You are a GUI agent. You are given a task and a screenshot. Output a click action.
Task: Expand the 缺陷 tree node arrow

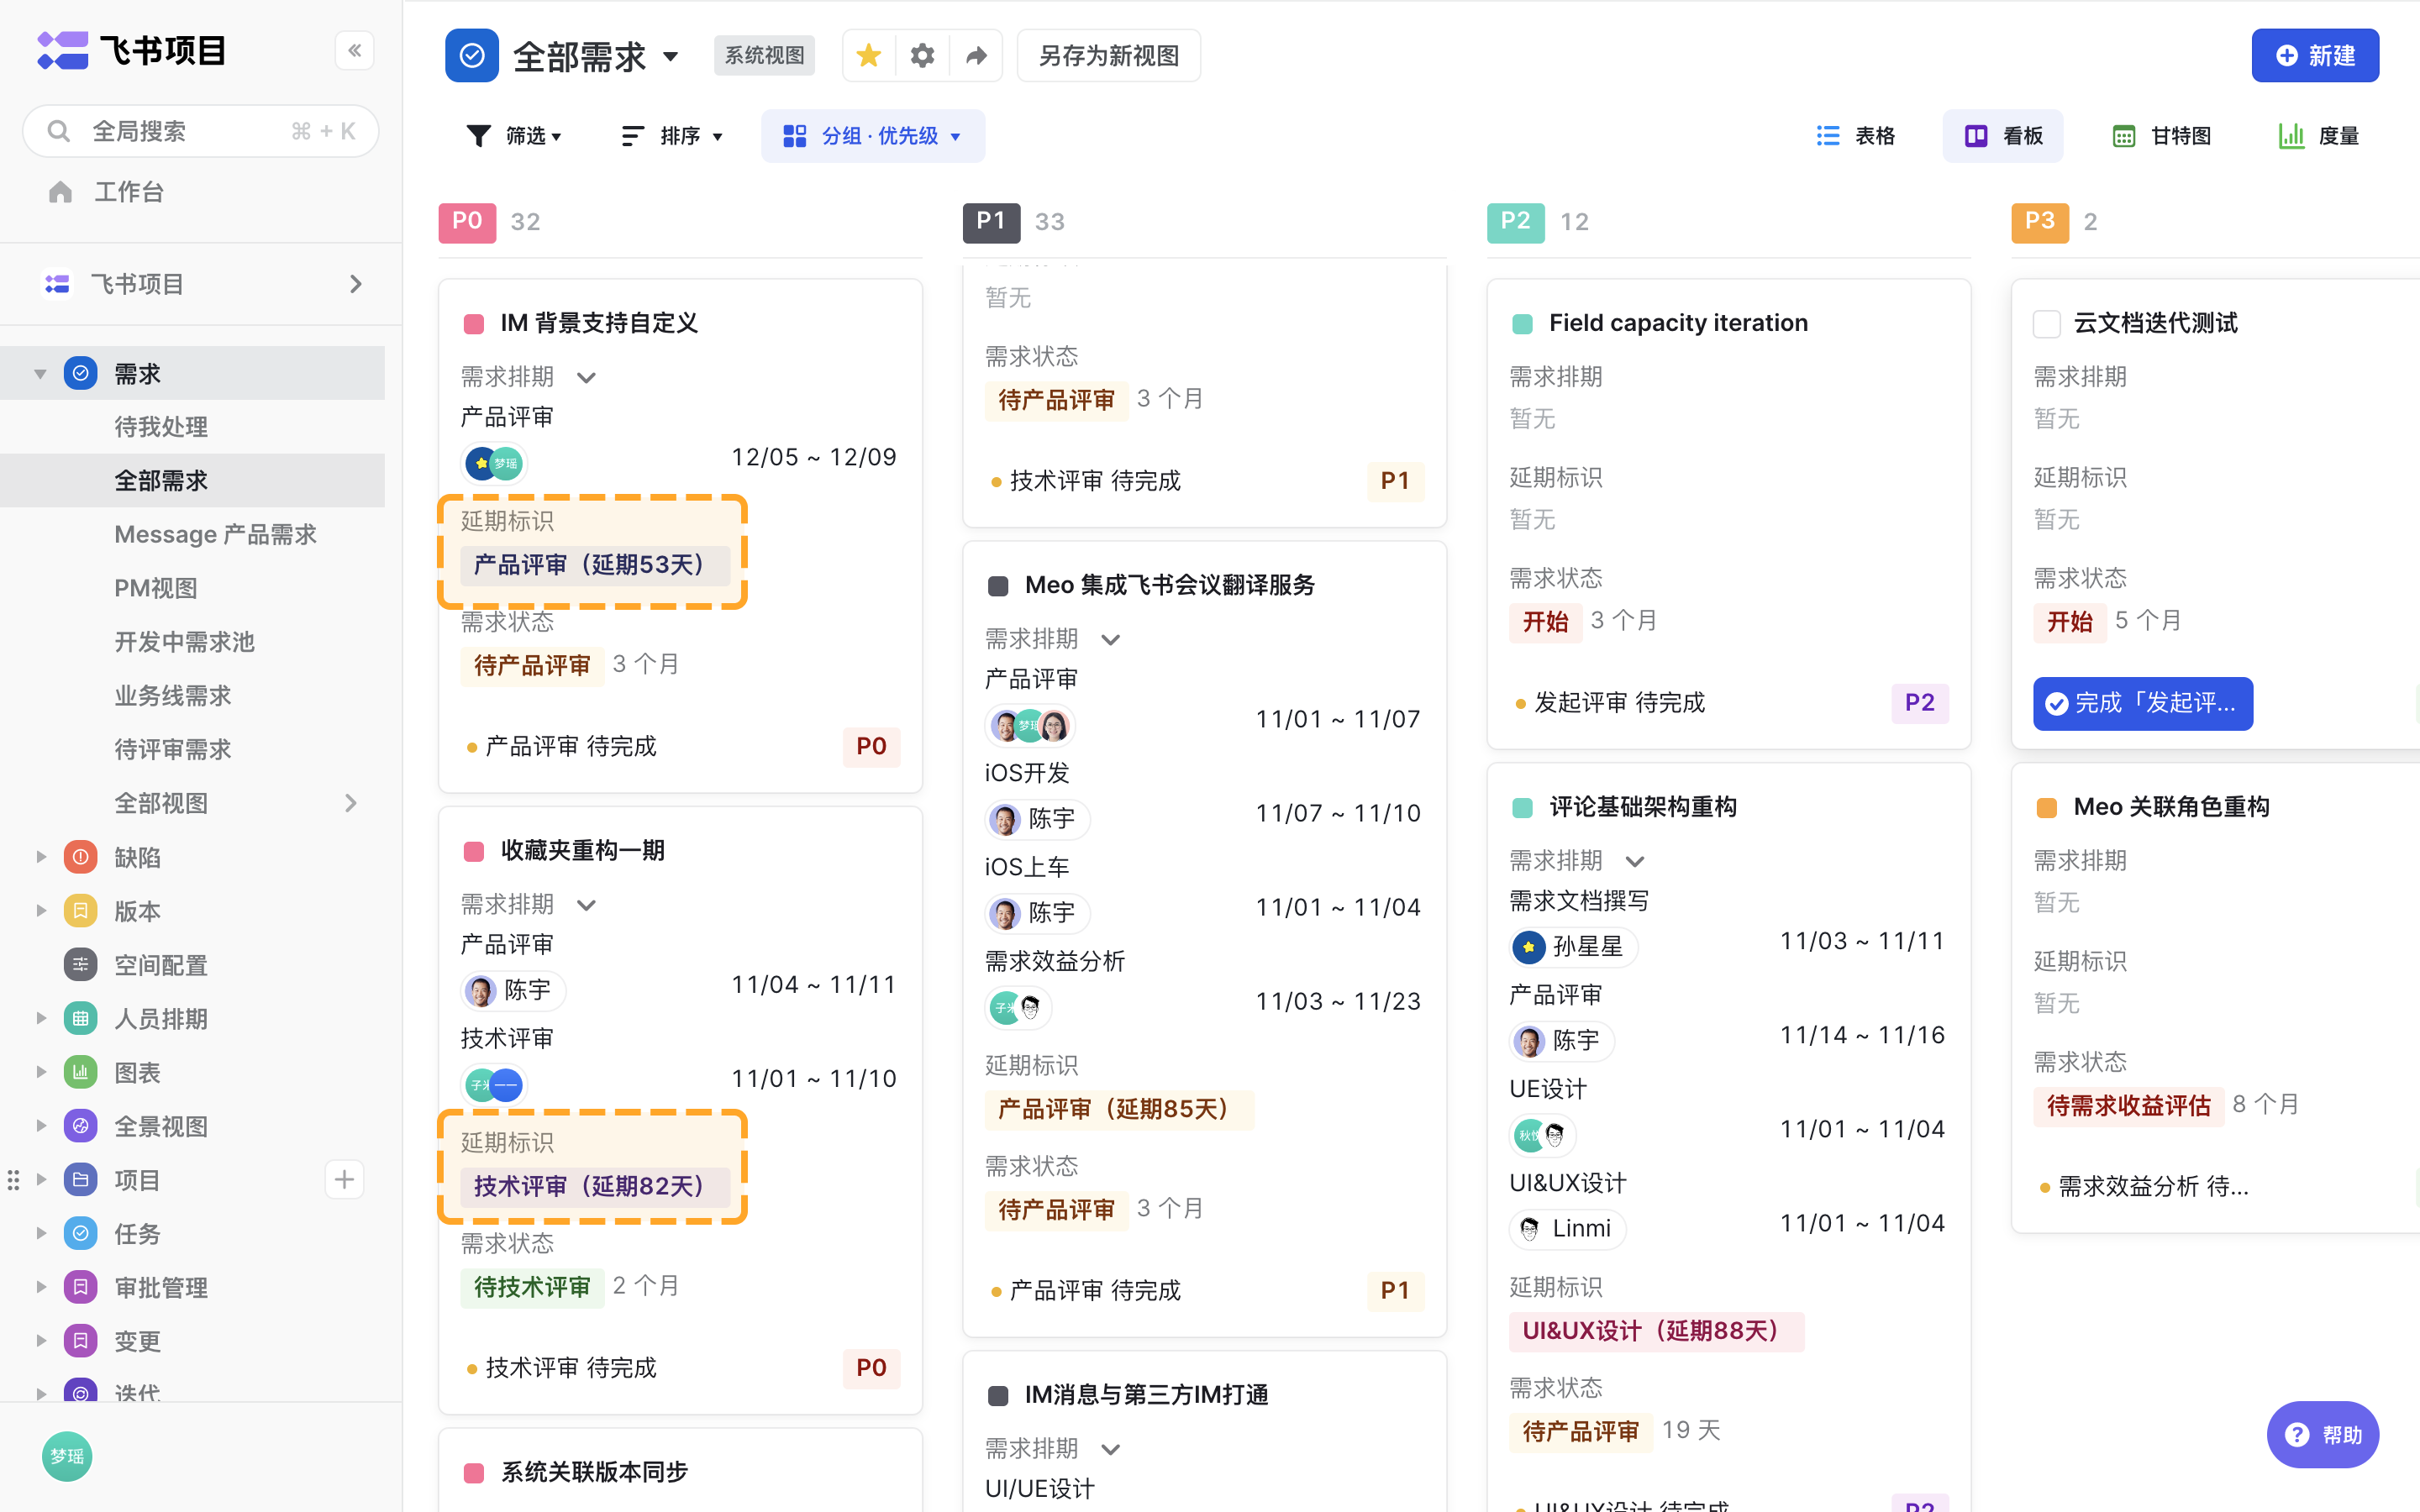coord(41,857)
